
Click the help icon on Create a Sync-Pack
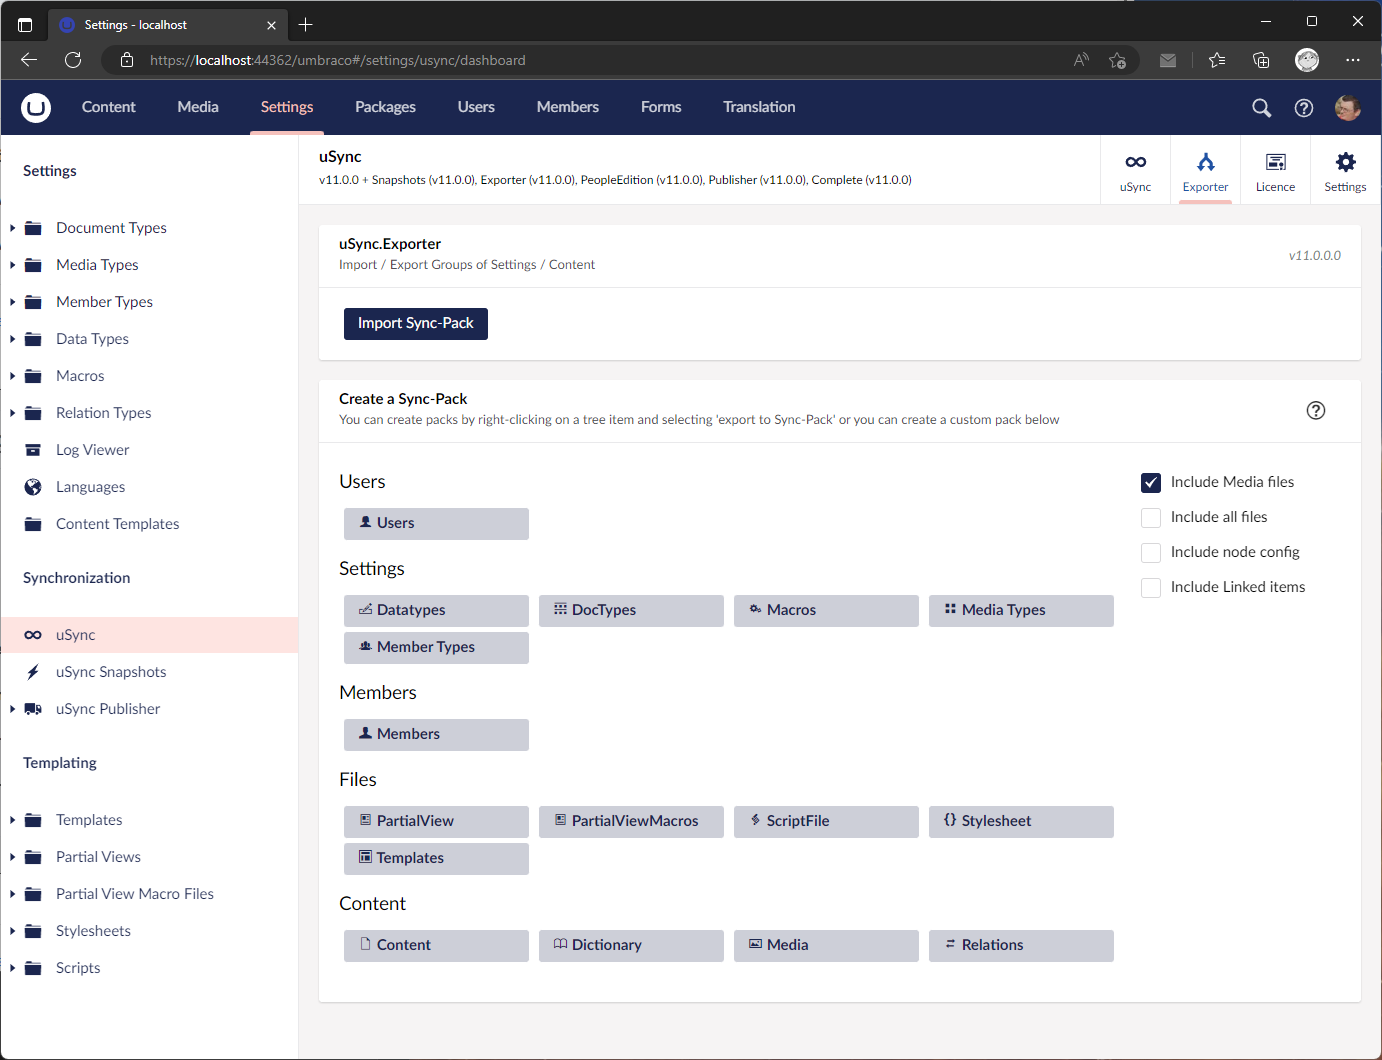click(1315, 410)
